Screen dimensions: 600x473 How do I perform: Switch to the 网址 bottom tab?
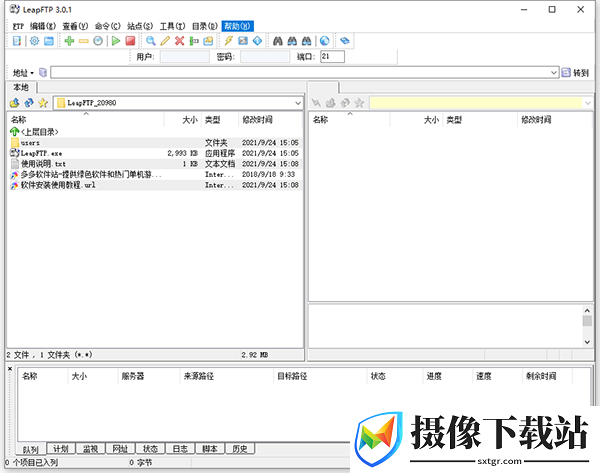pos(120,449)
